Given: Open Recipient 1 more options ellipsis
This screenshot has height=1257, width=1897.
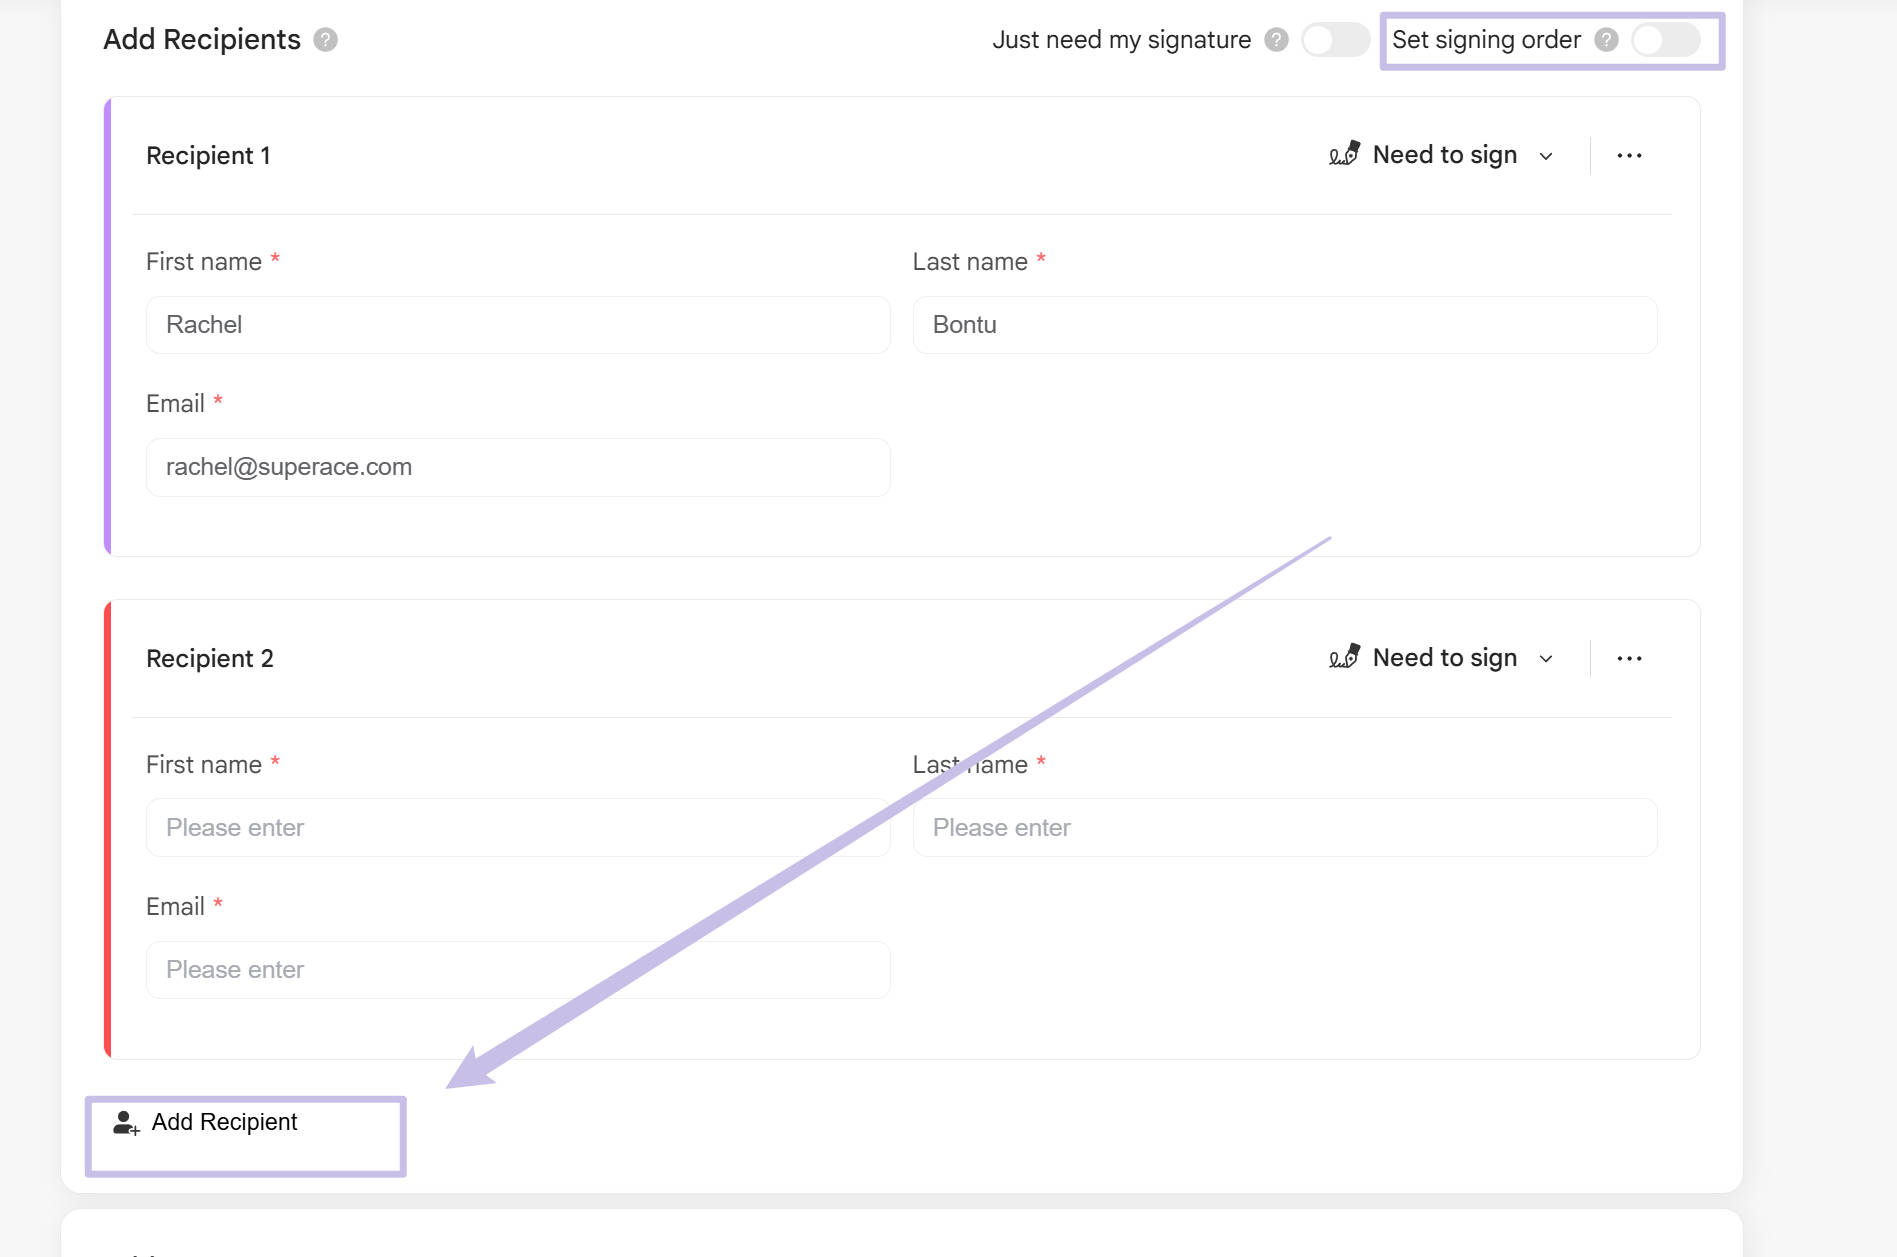Looking at the screenshot, I should pyautogui.click(x=1629, y=156).
